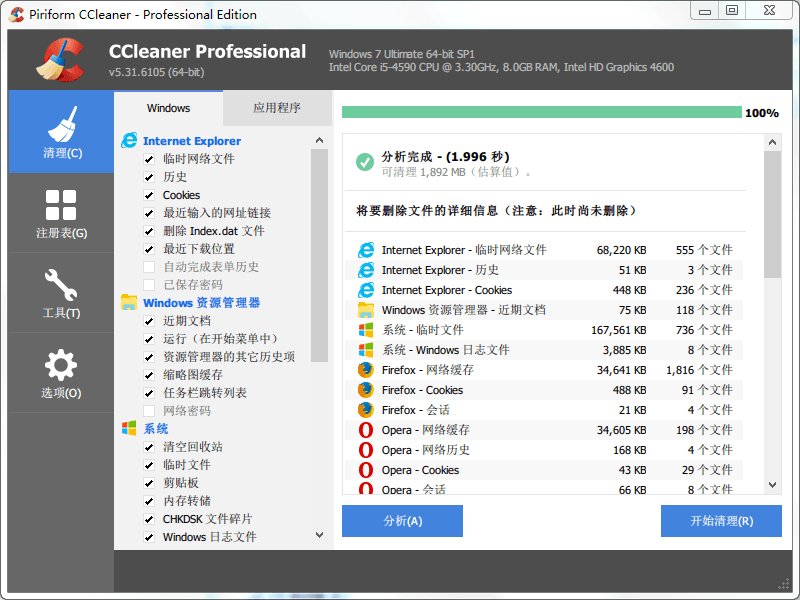Viewport: 800px width, 600px height.
Task: Click the Opera icon beside 网络历史 result
Action: 366,450
